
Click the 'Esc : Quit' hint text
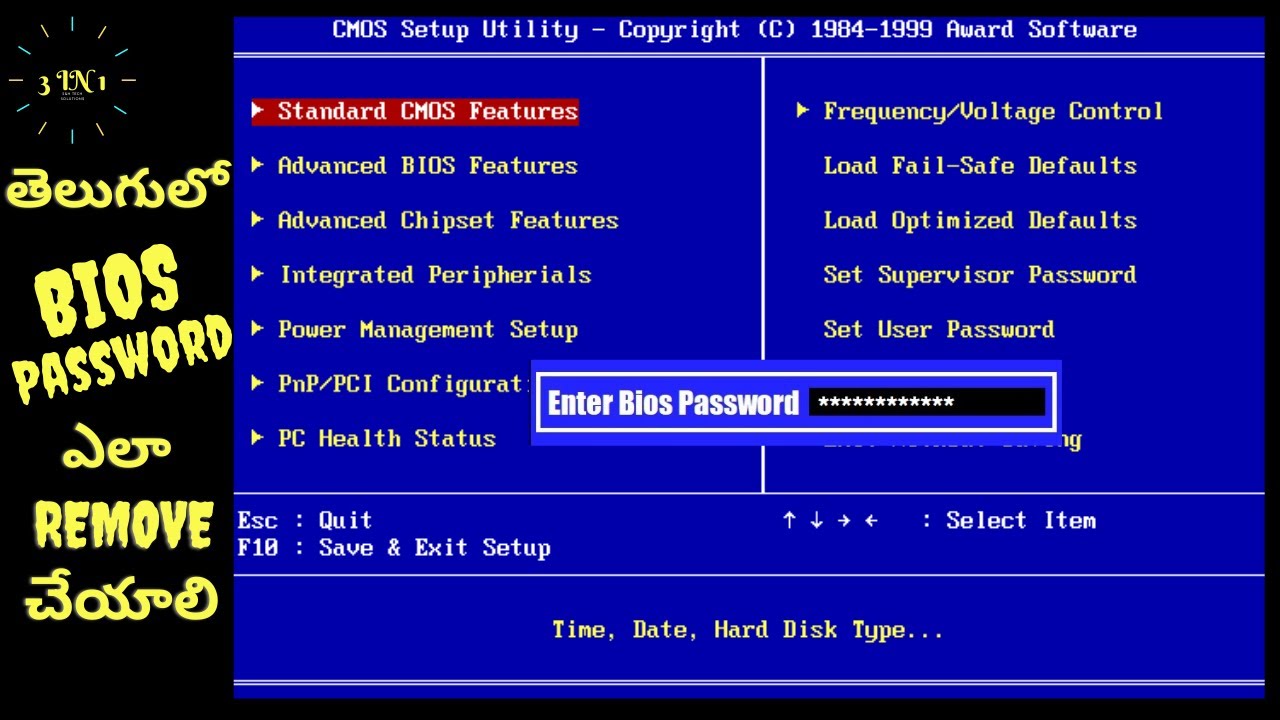coord(305,520)
